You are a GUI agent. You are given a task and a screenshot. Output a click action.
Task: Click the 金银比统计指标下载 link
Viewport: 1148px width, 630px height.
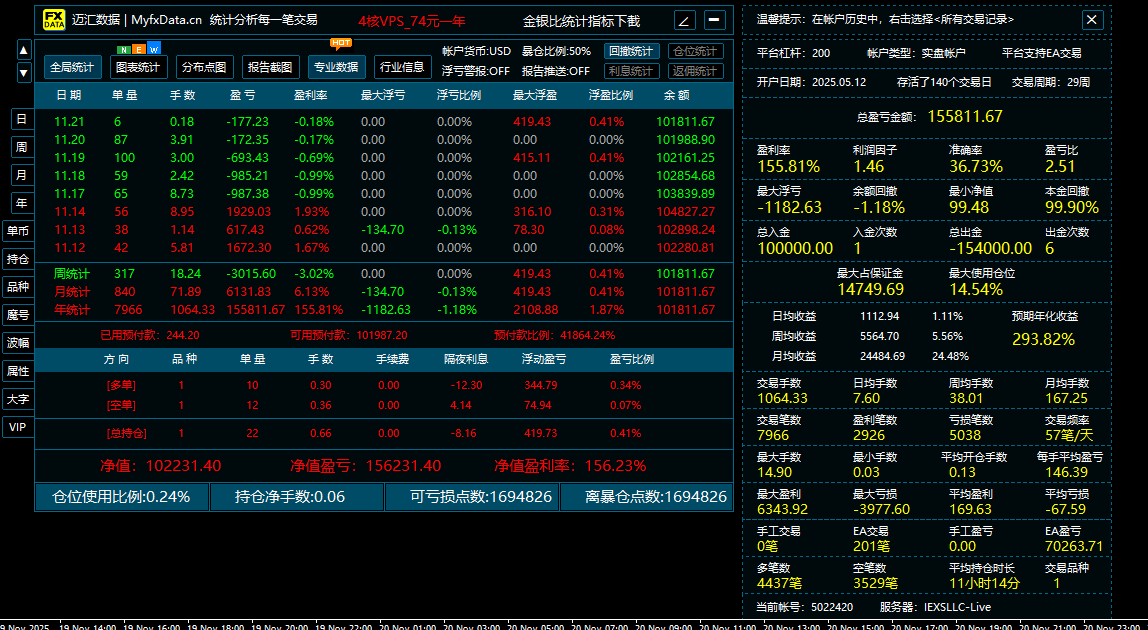point(581,21)
